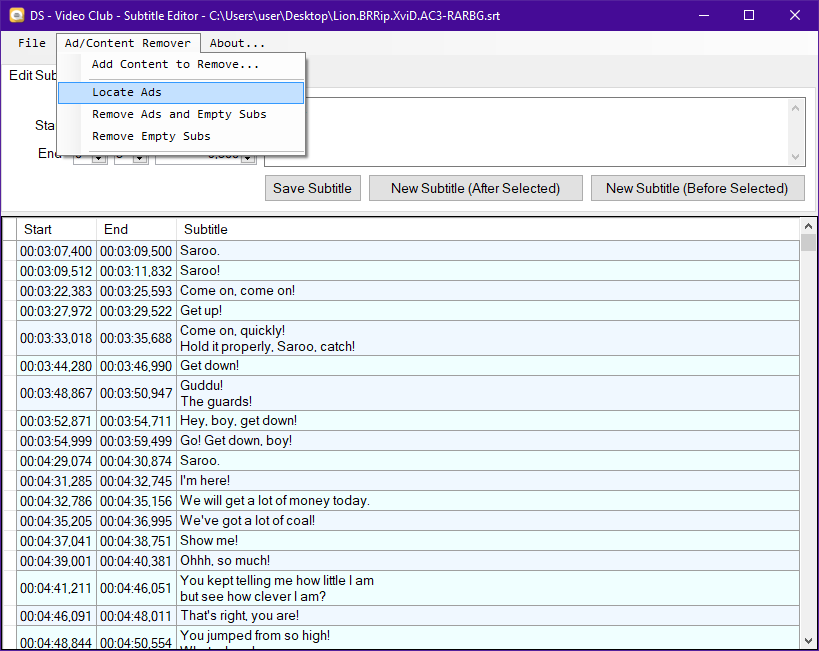
Task: Select end time 00:04:46,051
Action: coord(136,588)
